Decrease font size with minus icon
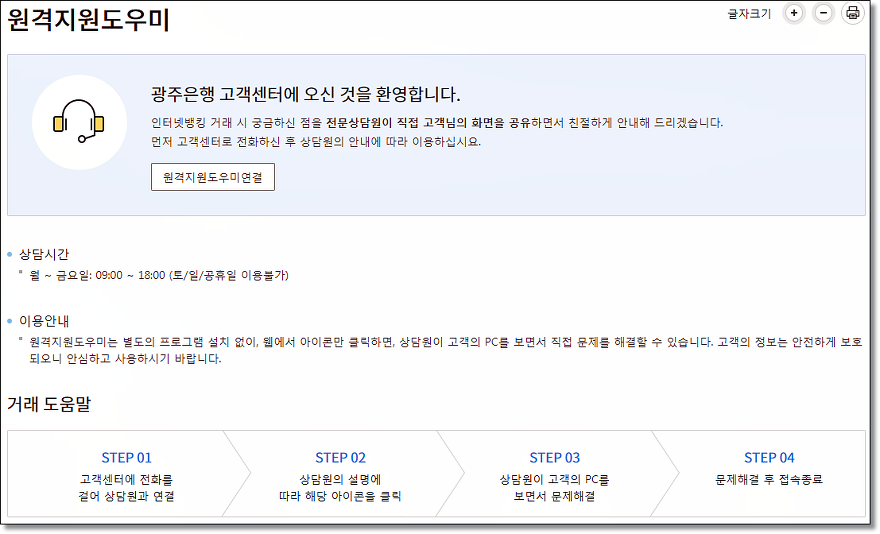This screenshot has height=534, width=880. [823, 13]
